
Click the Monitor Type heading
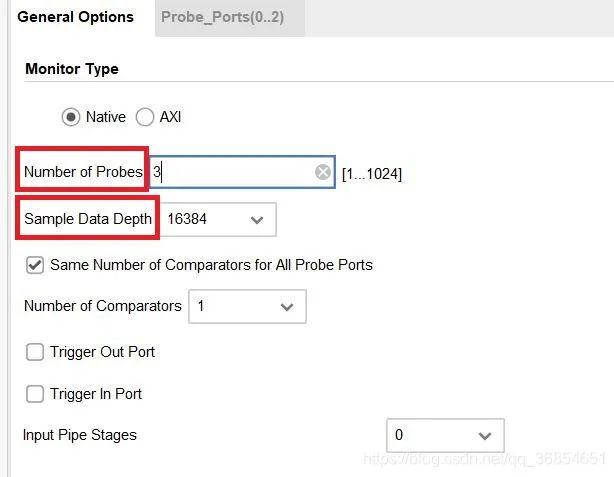click(x=72, y=69)
